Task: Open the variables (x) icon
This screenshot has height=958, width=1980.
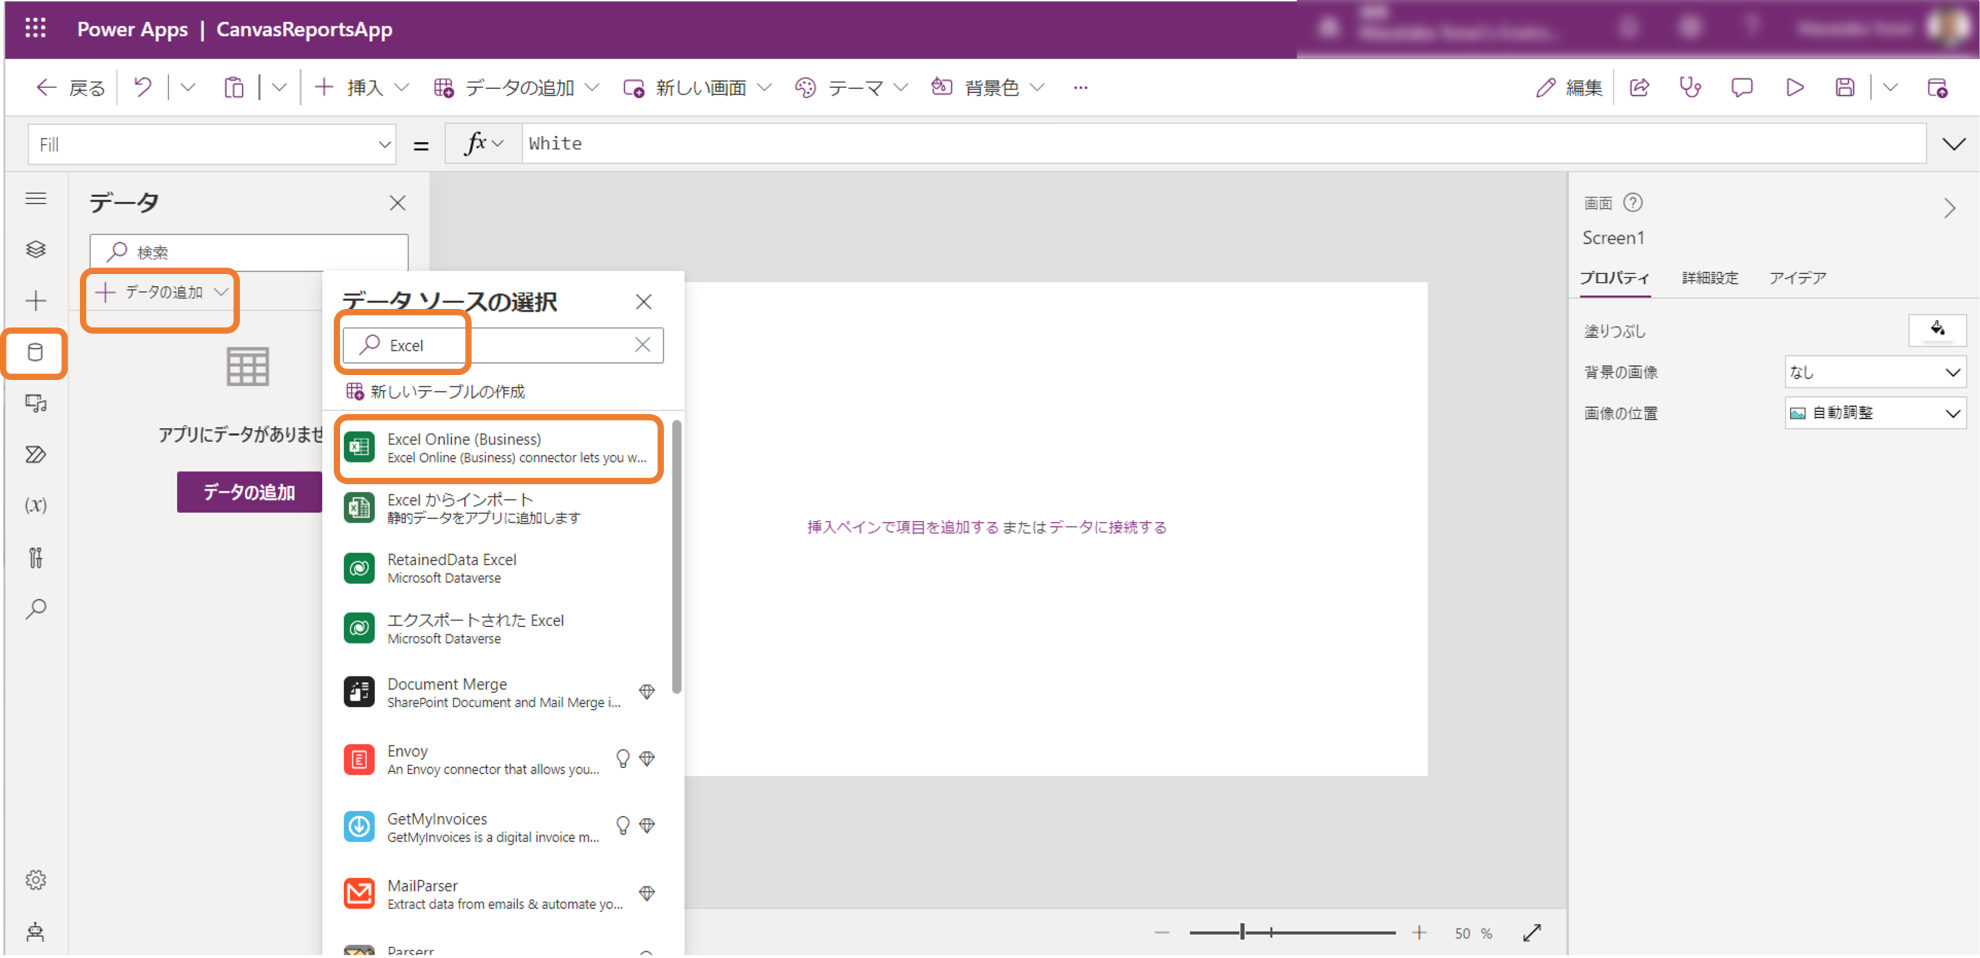Action: click(36, 505)
